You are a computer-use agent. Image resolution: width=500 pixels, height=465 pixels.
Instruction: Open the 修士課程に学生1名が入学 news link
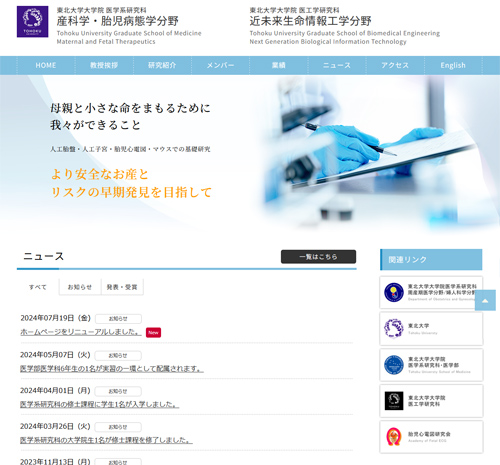point(100,404)
